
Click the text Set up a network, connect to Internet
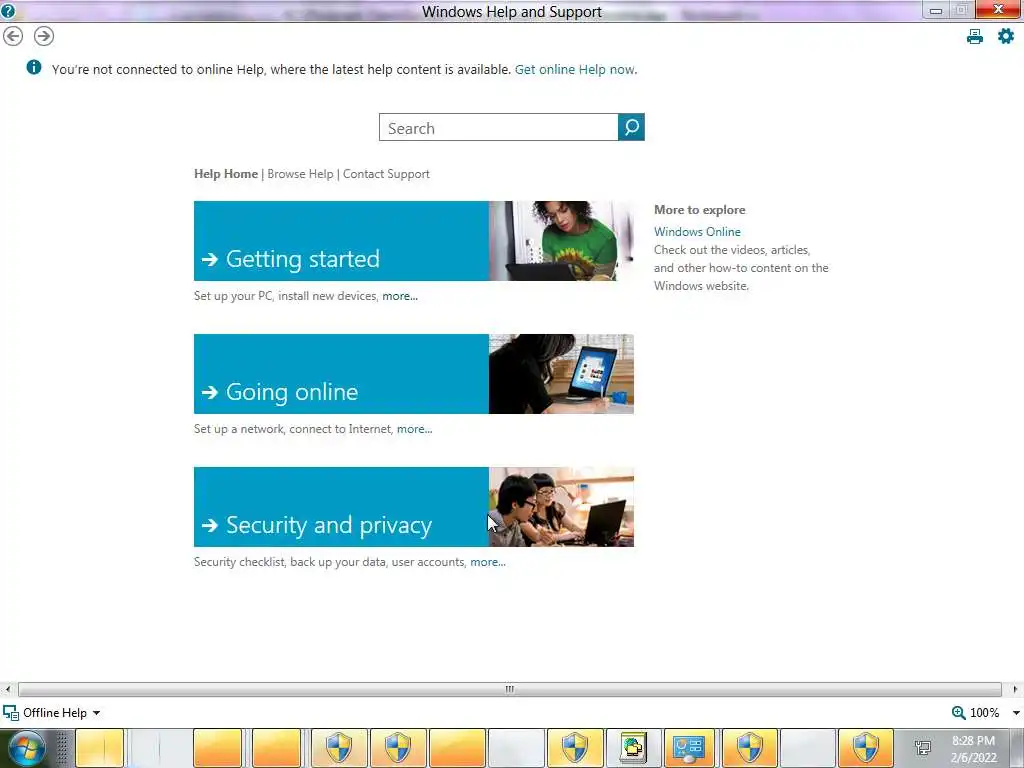tap(293, 429)
